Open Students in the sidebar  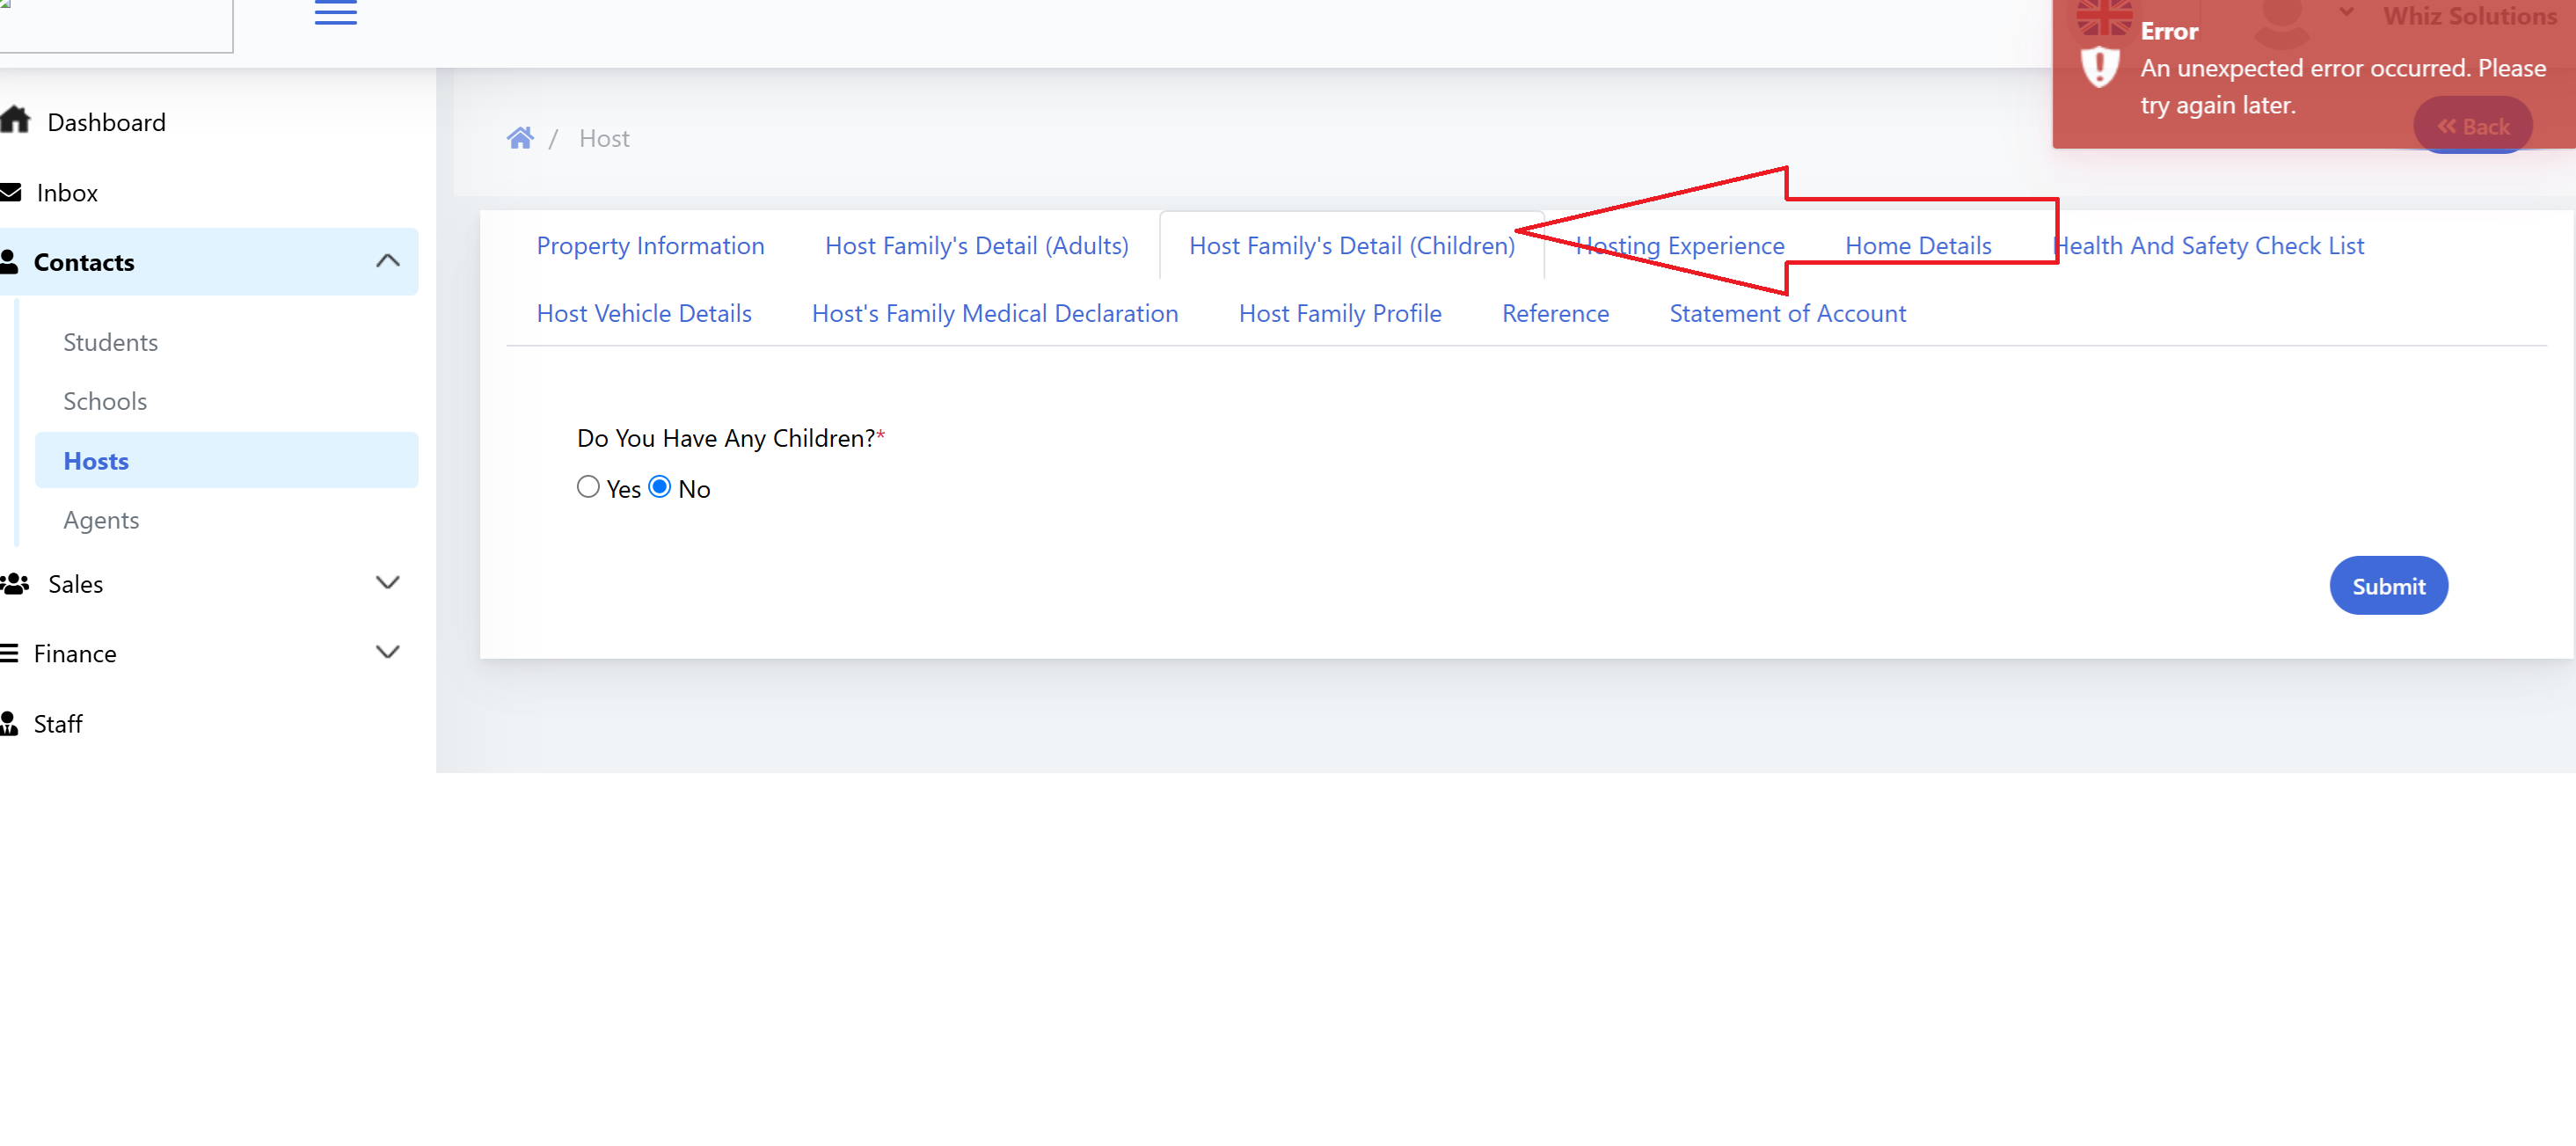110,342
